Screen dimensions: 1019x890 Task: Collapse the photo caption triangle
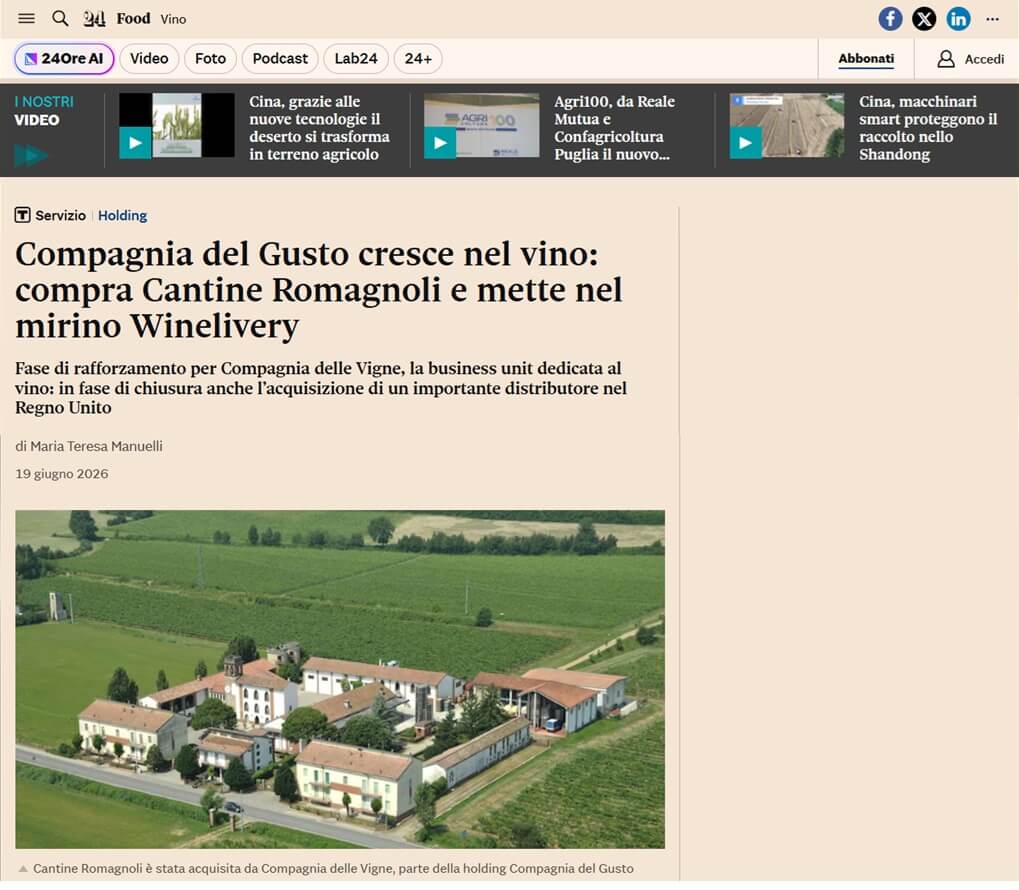click(23, 869)
